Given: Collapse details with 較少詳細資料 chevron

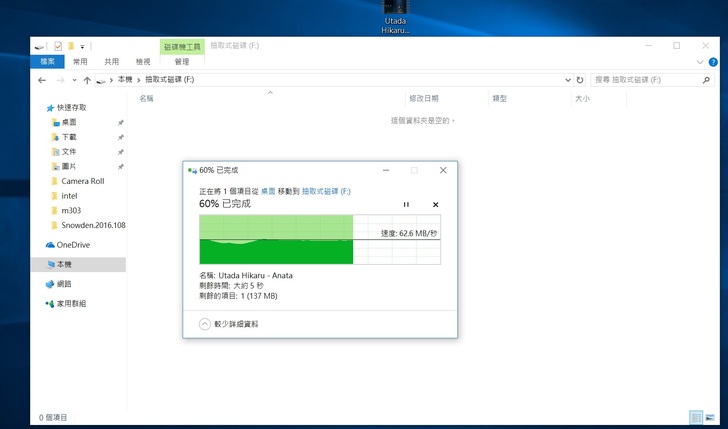Looking at the screenshot, I should [x=205, y=324].
